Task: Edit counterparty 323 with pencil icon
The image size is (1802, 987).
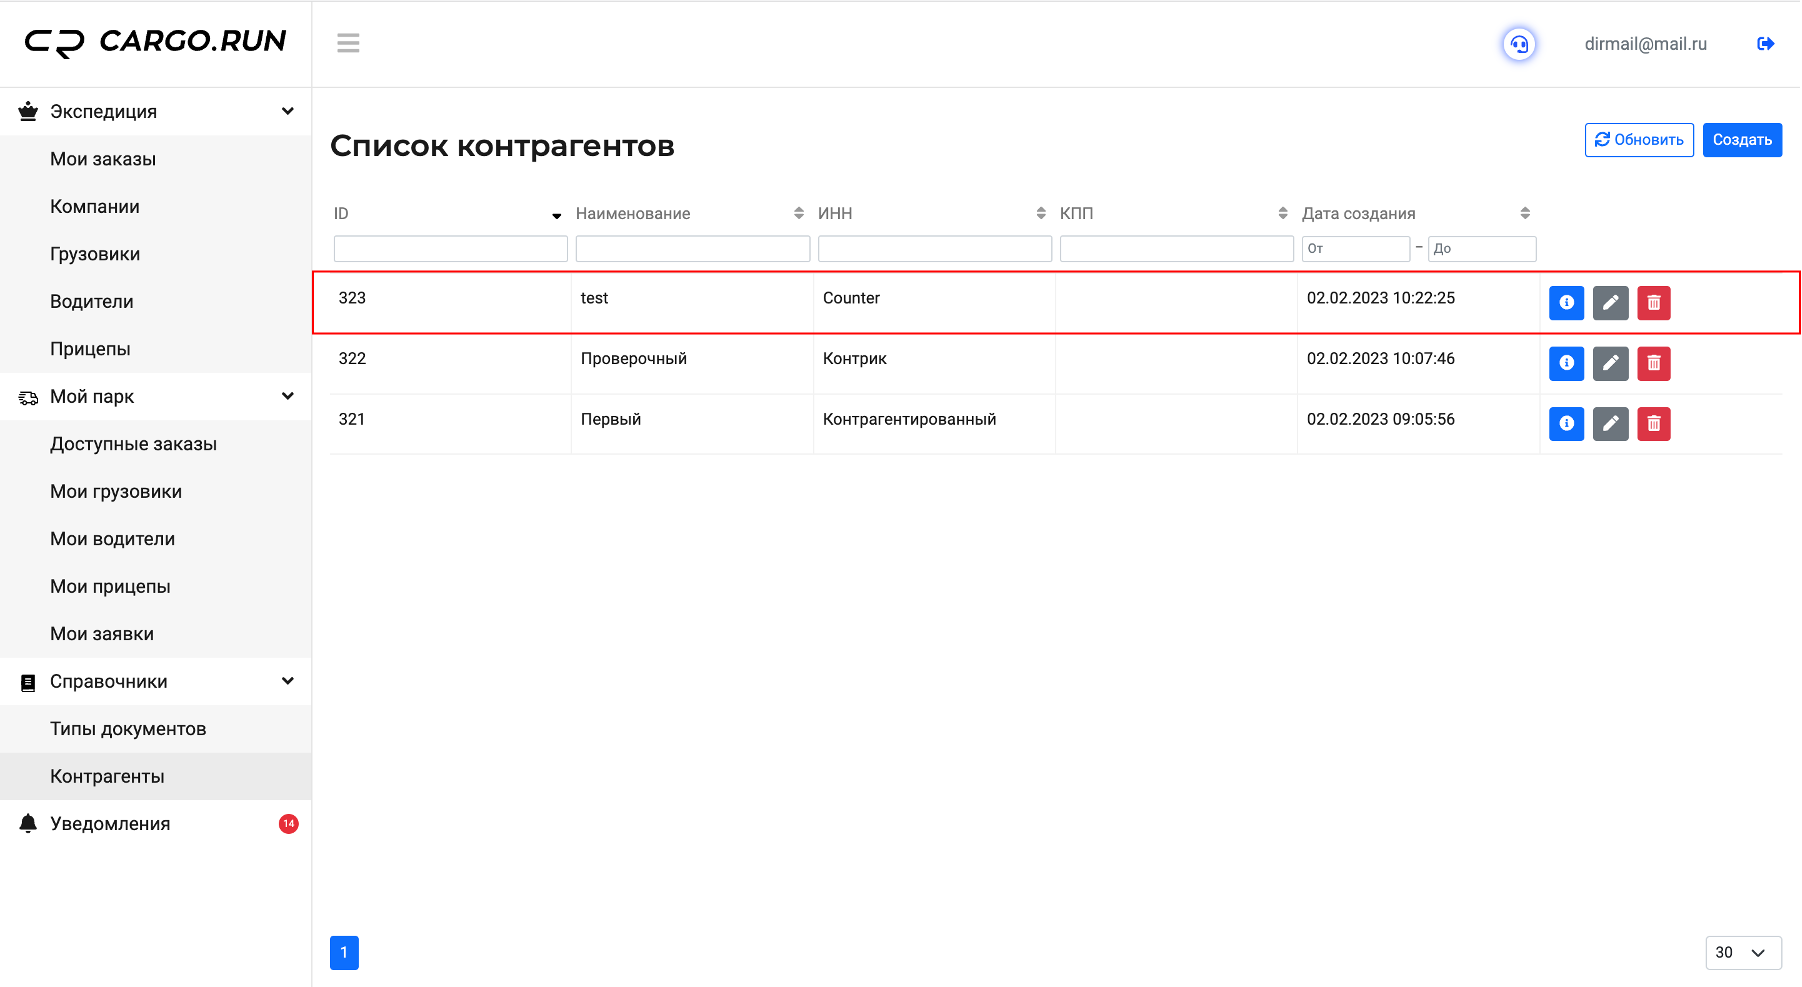Action: point(1610,303)
